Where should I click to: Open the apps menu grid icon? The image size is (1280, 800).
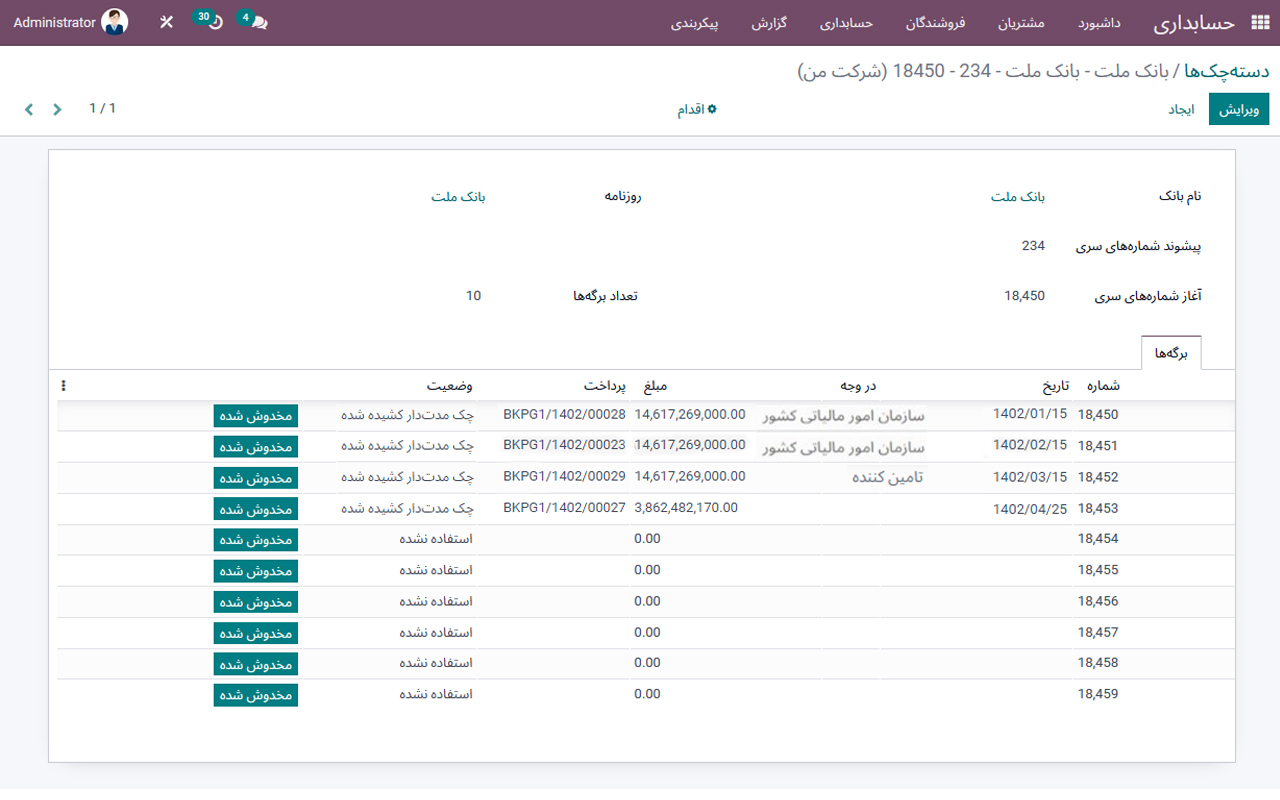(1258, 21)
